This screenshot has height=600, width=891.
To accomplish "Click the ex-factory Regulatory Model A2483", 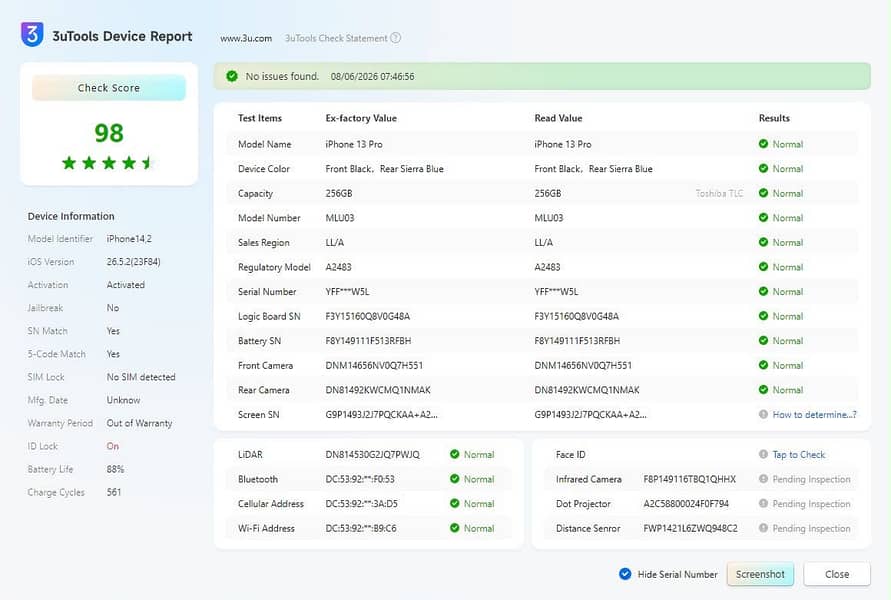I will tap(338, 266).
